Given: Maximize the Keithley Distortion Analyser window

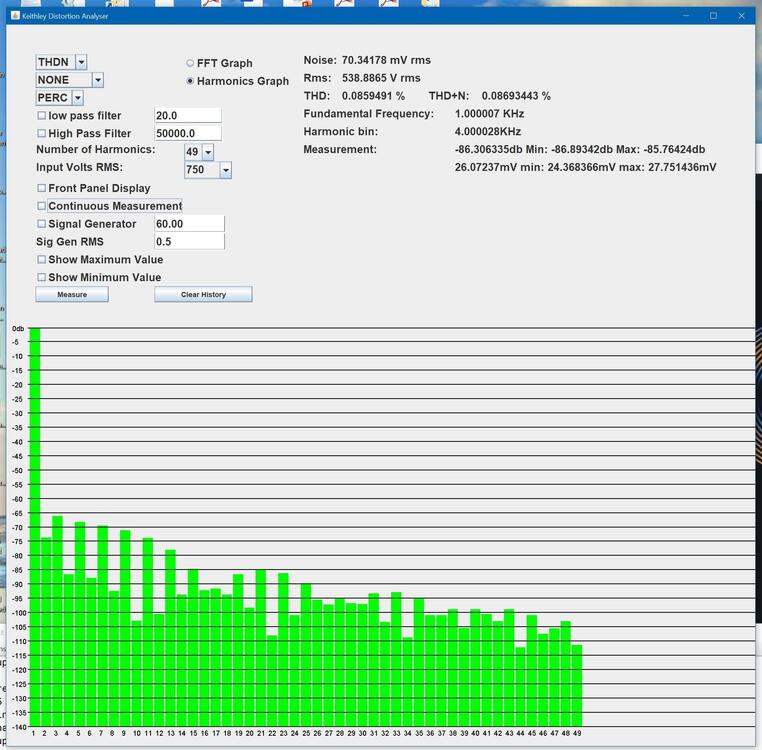Looking at the screenshot, I should tap(713, 16).
